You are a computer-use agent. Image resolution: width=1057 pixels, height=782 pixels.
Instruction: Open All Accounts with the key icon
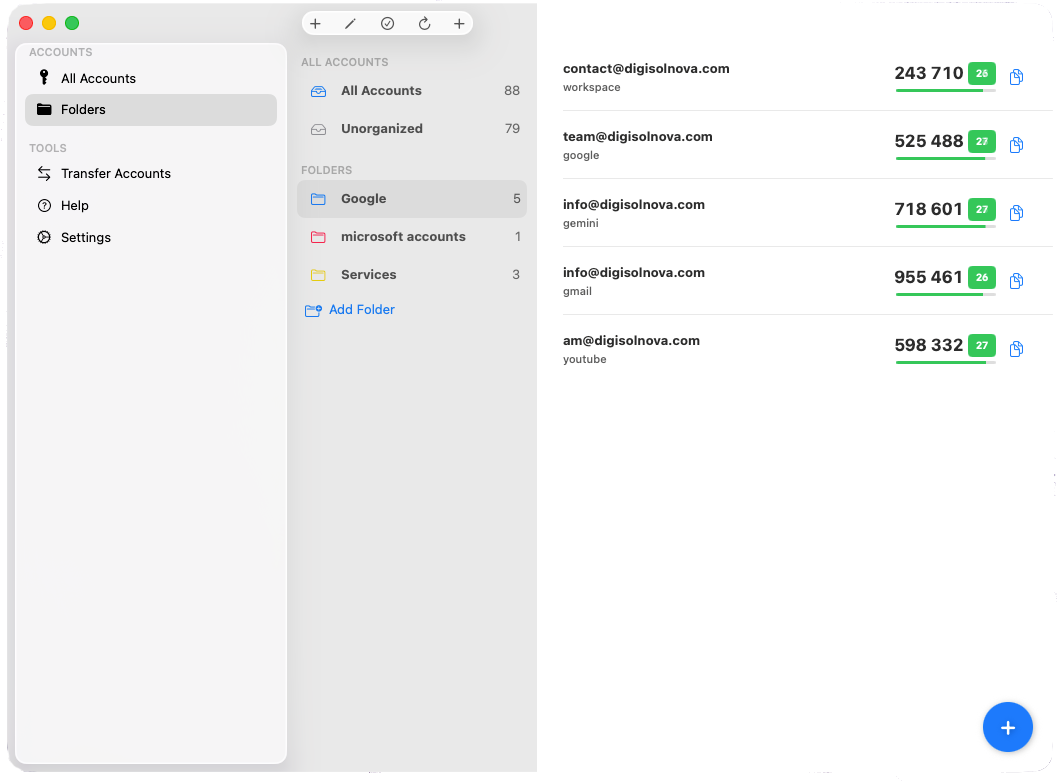pyautogui.click(x=98, y=78)
